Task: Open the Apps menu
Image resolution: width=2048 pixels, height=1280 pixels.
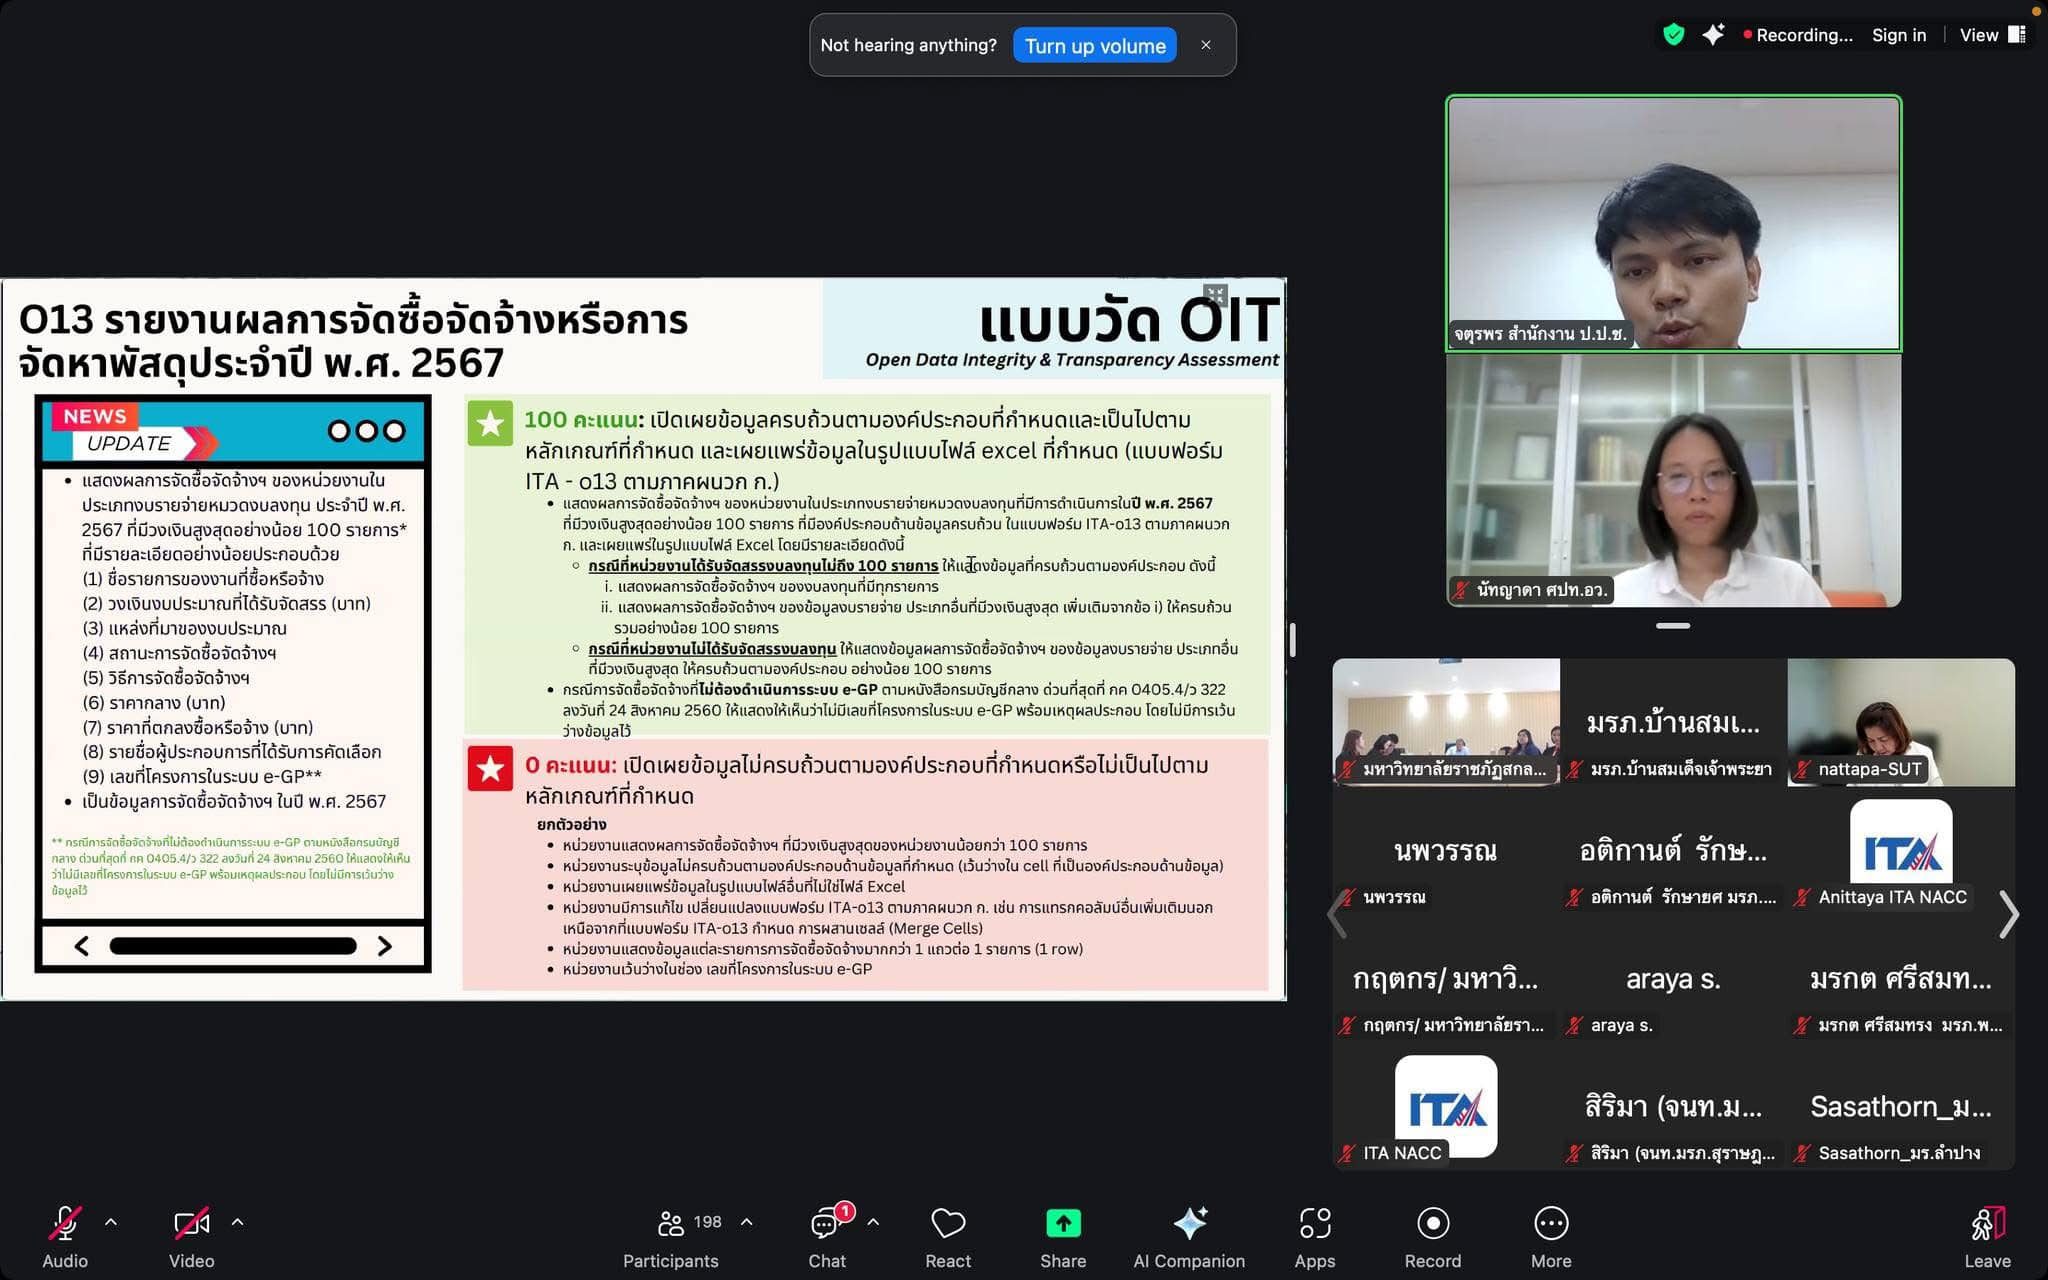Action: pos(1315,1237)
